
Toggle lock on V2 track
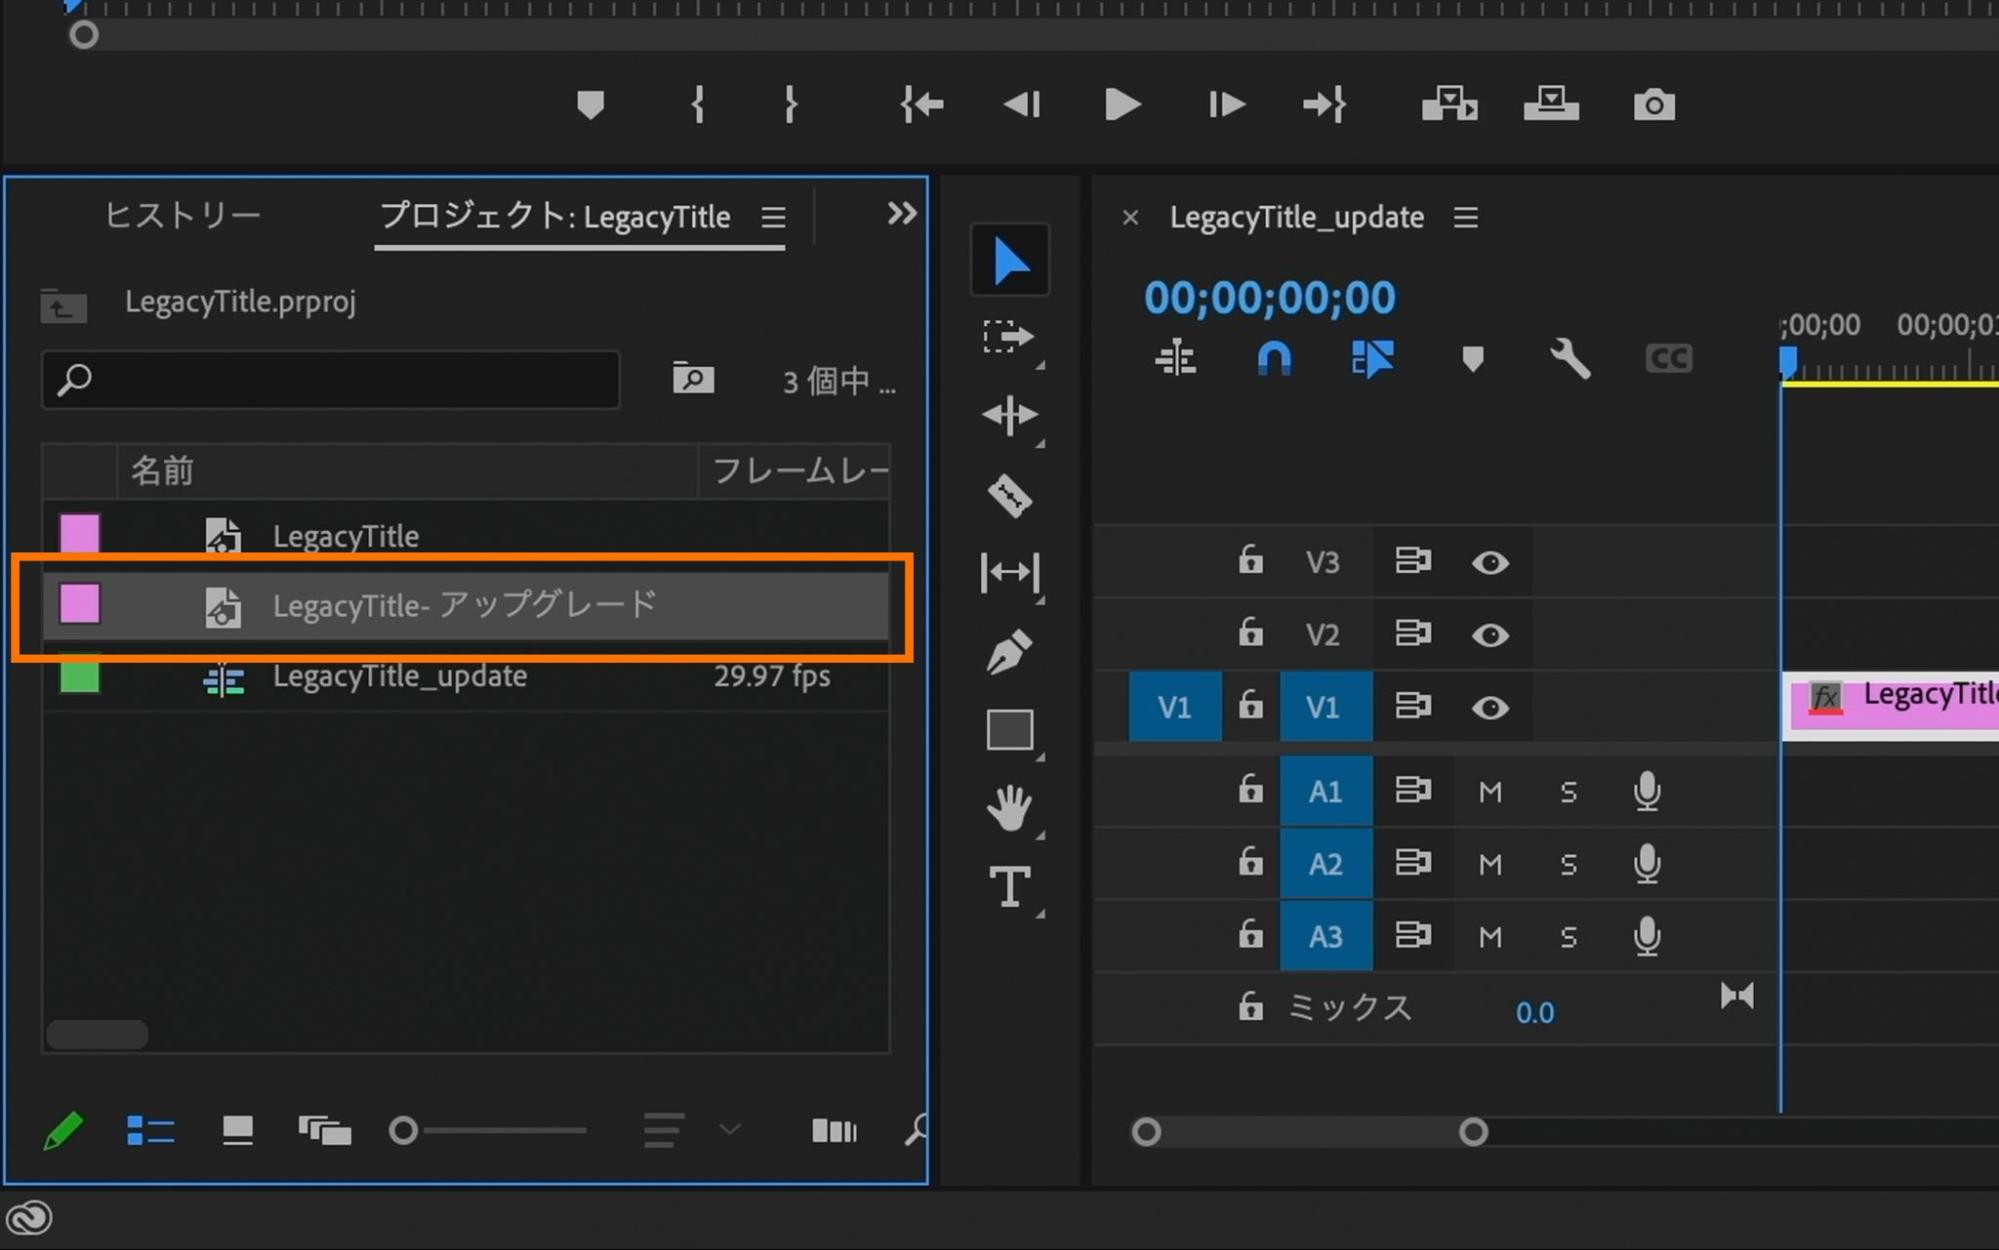(1250, 633)
